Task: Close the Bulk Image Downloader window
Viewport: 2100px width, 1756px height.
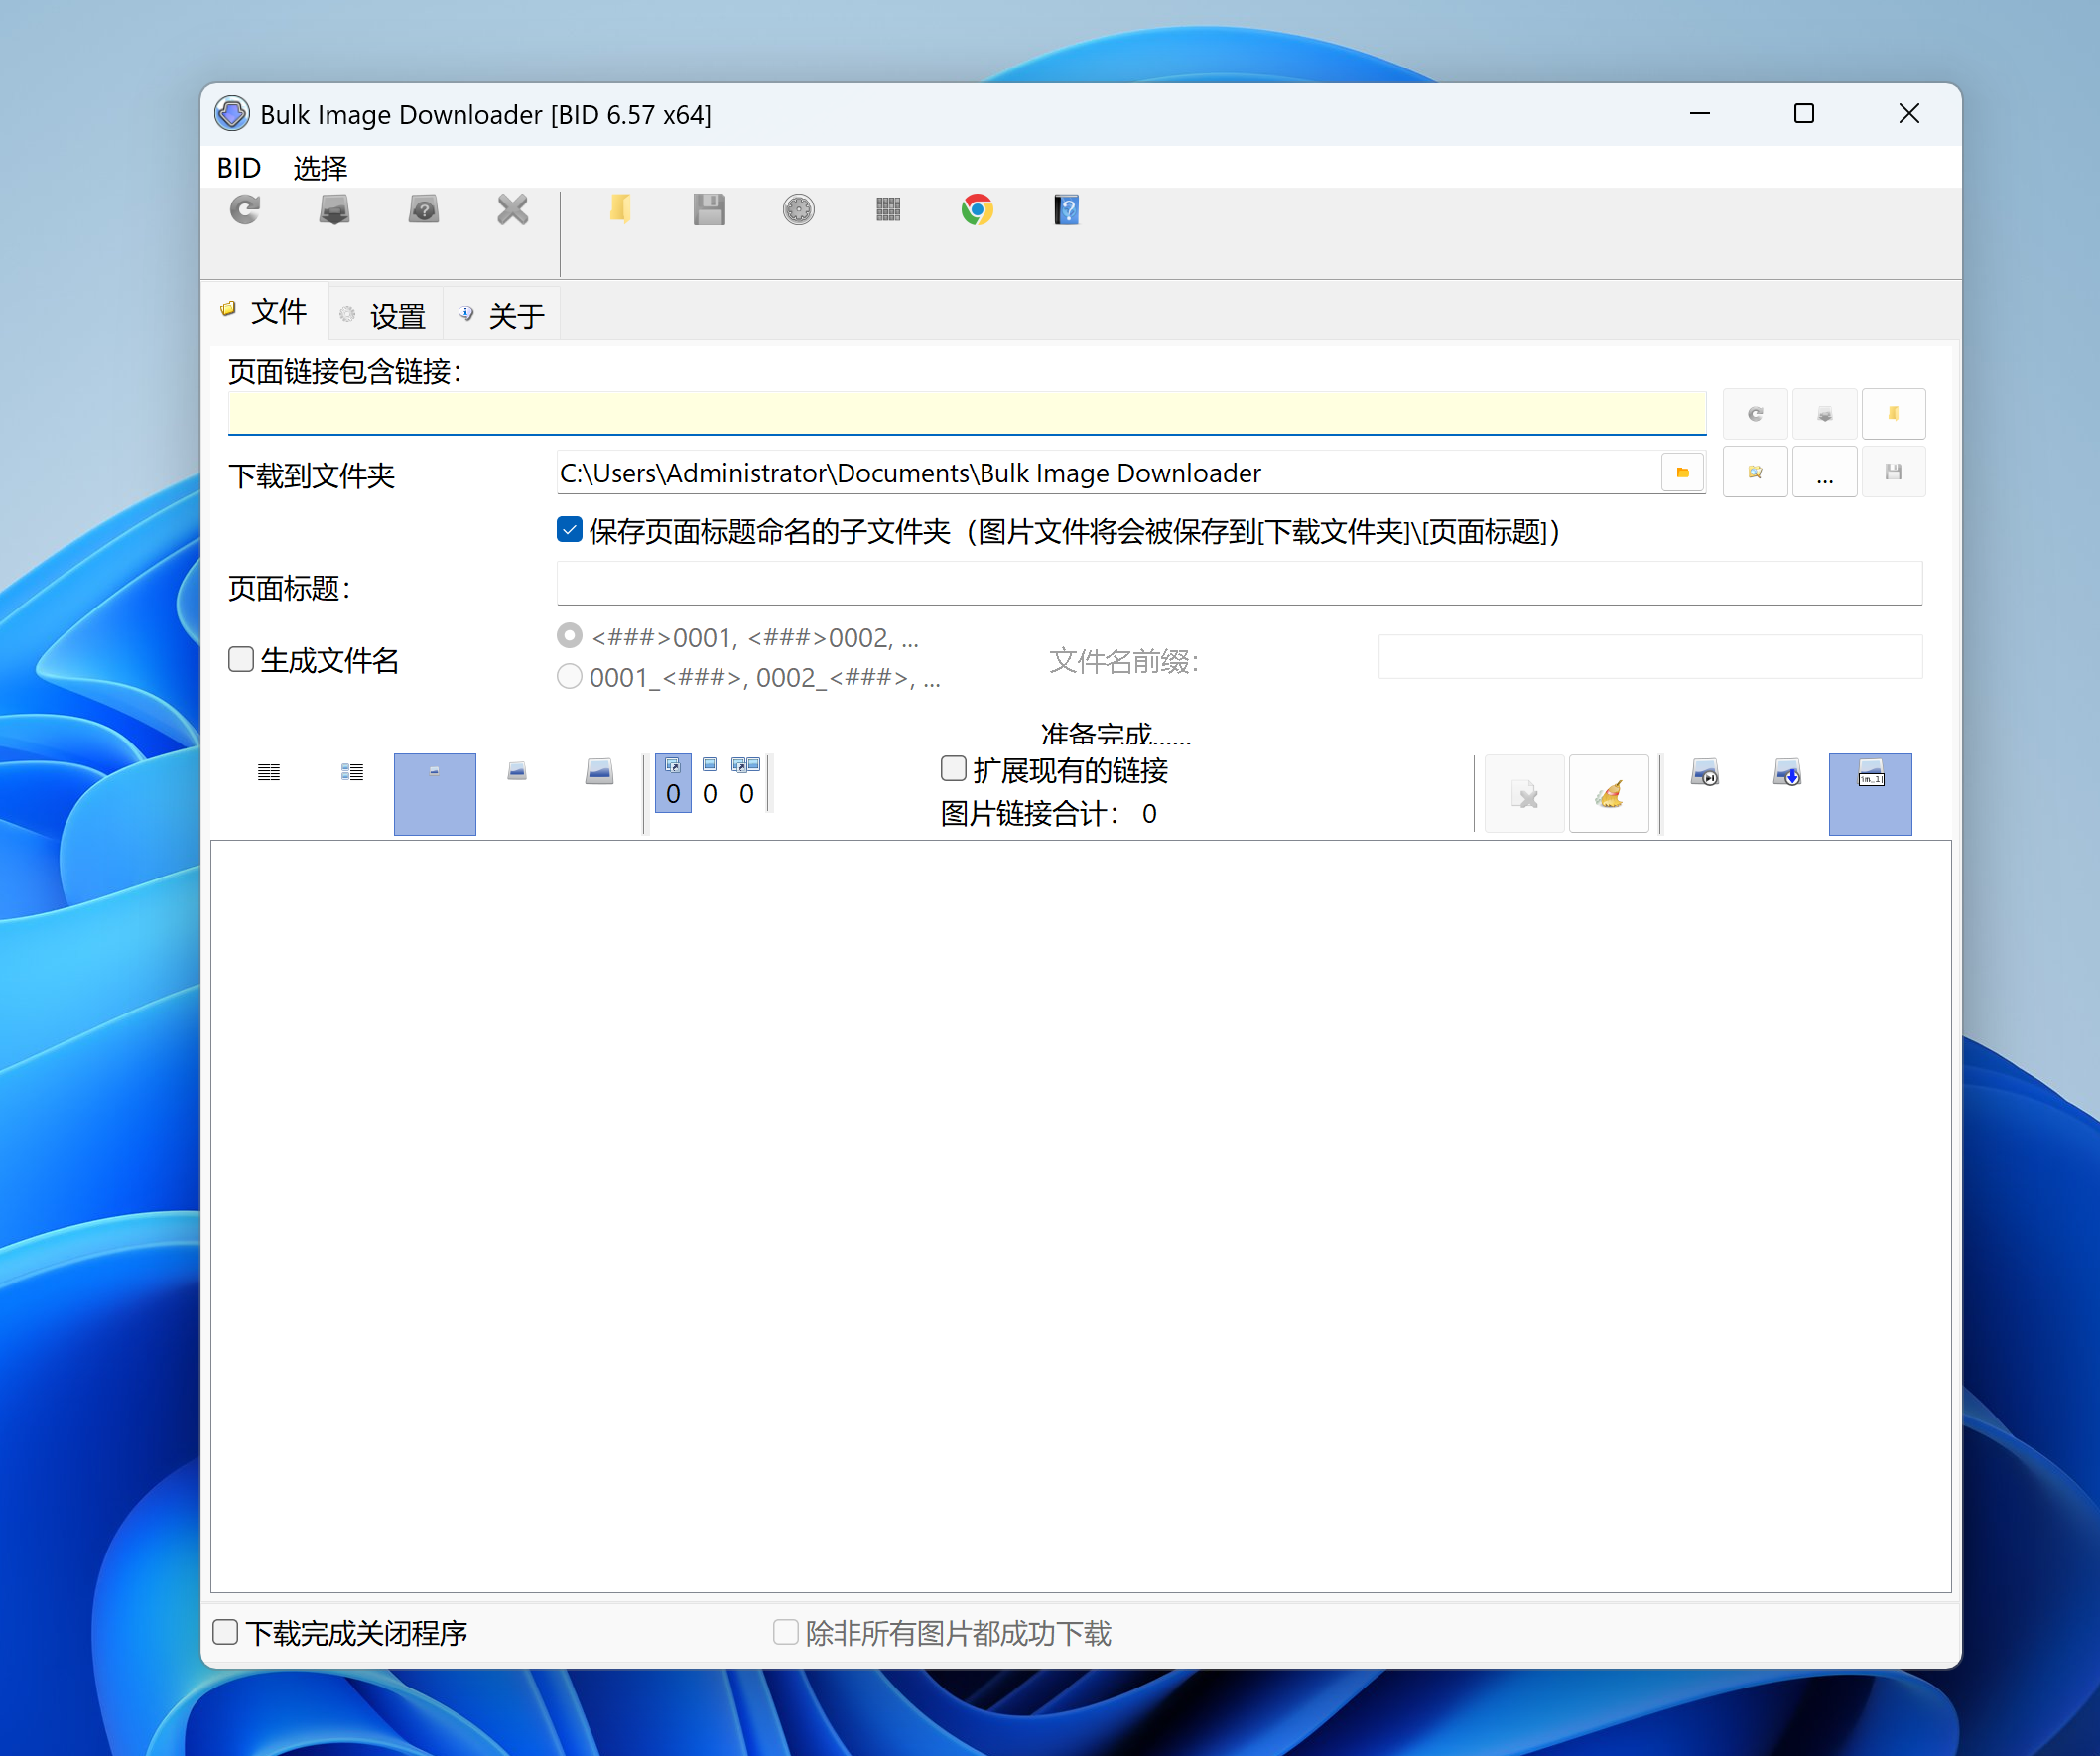Action: click(x=1909, y=114)
